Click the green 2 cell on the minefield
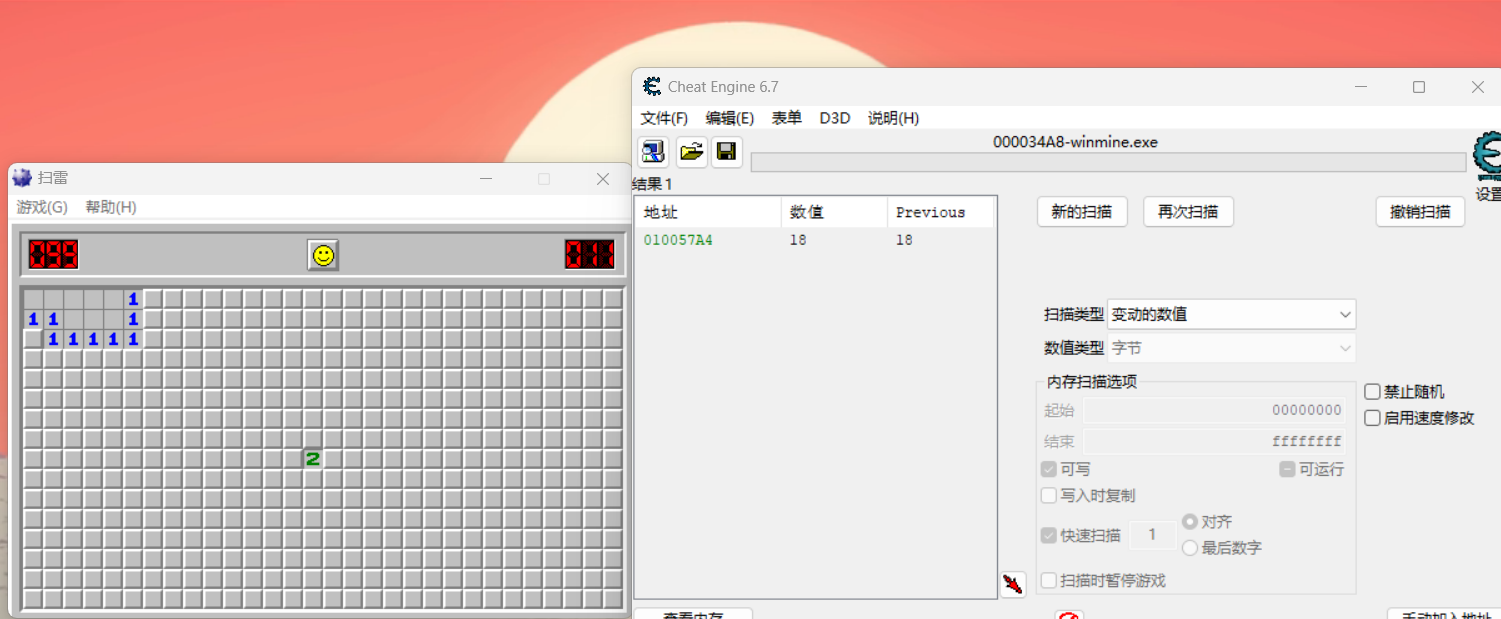 click(313, 459)
